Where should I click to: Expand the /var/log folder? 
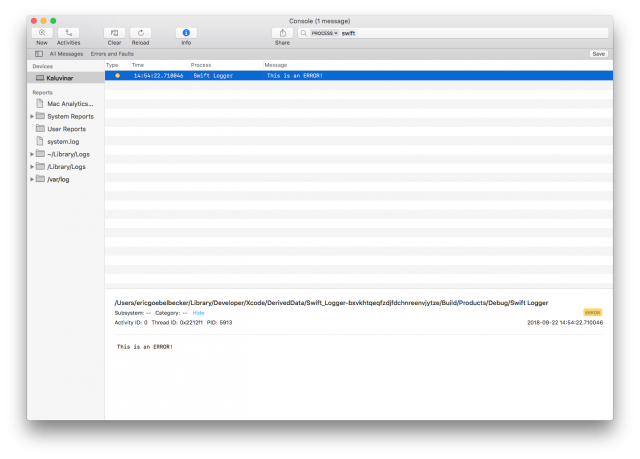tap(32, 179)
